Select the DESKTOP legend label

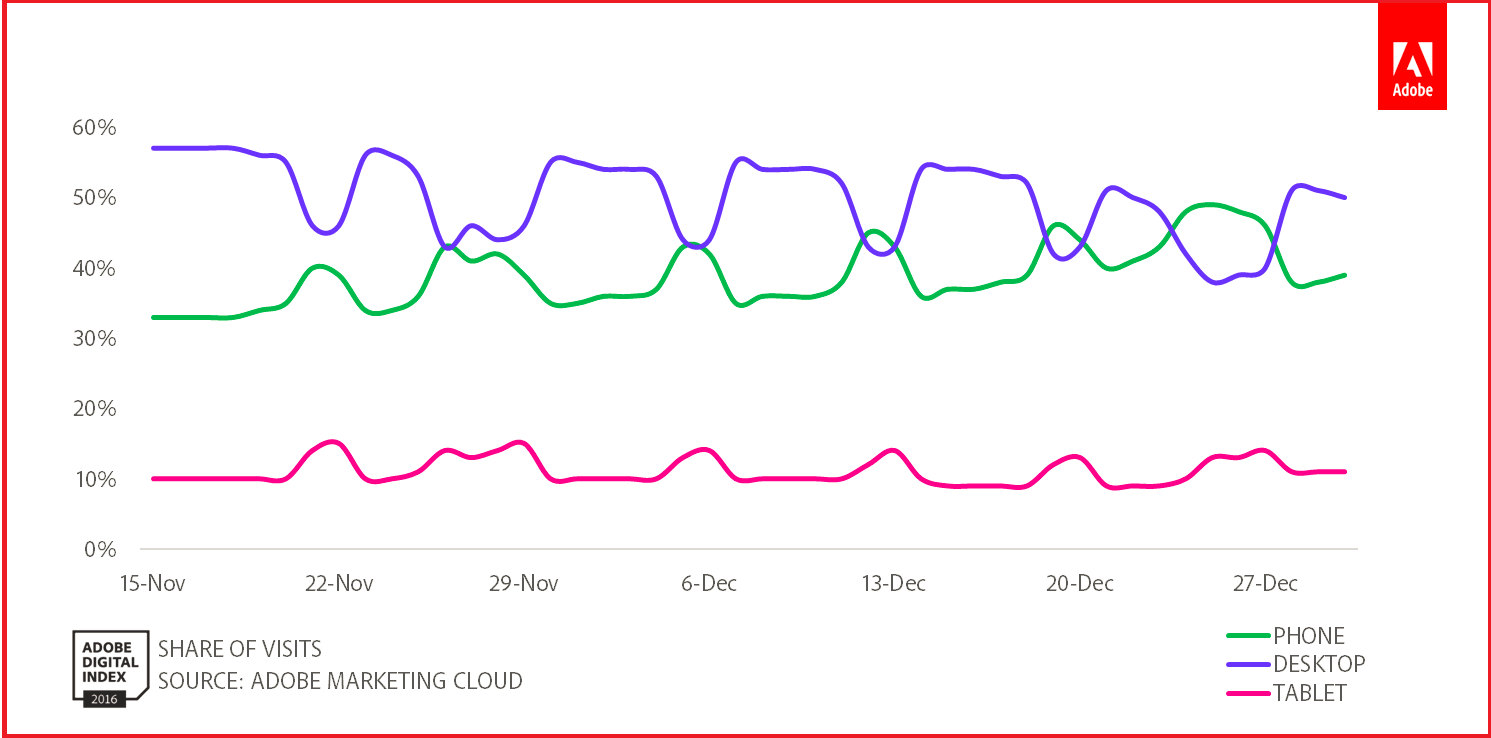[1318, 664]
